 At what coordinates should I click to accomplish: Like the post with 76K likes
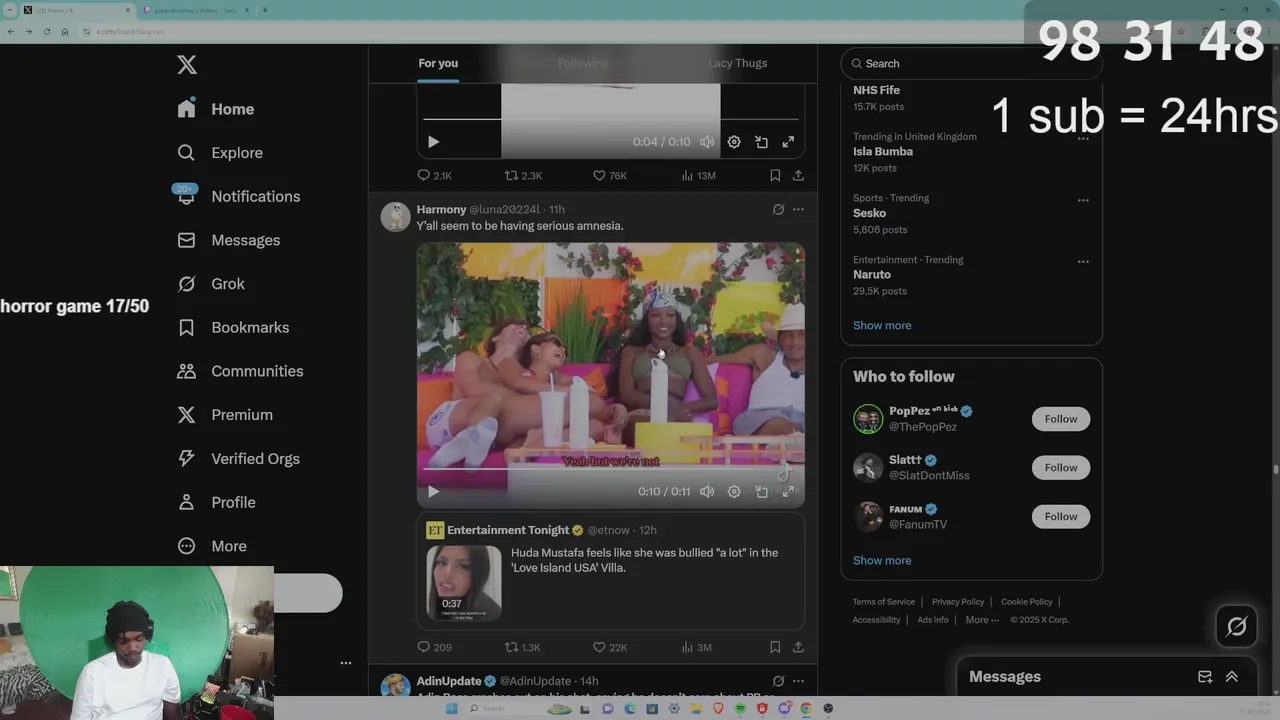(610, 175)
